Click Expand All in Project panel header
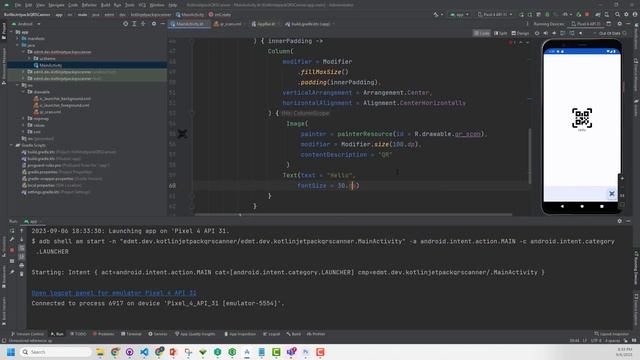 coord(134,24)
